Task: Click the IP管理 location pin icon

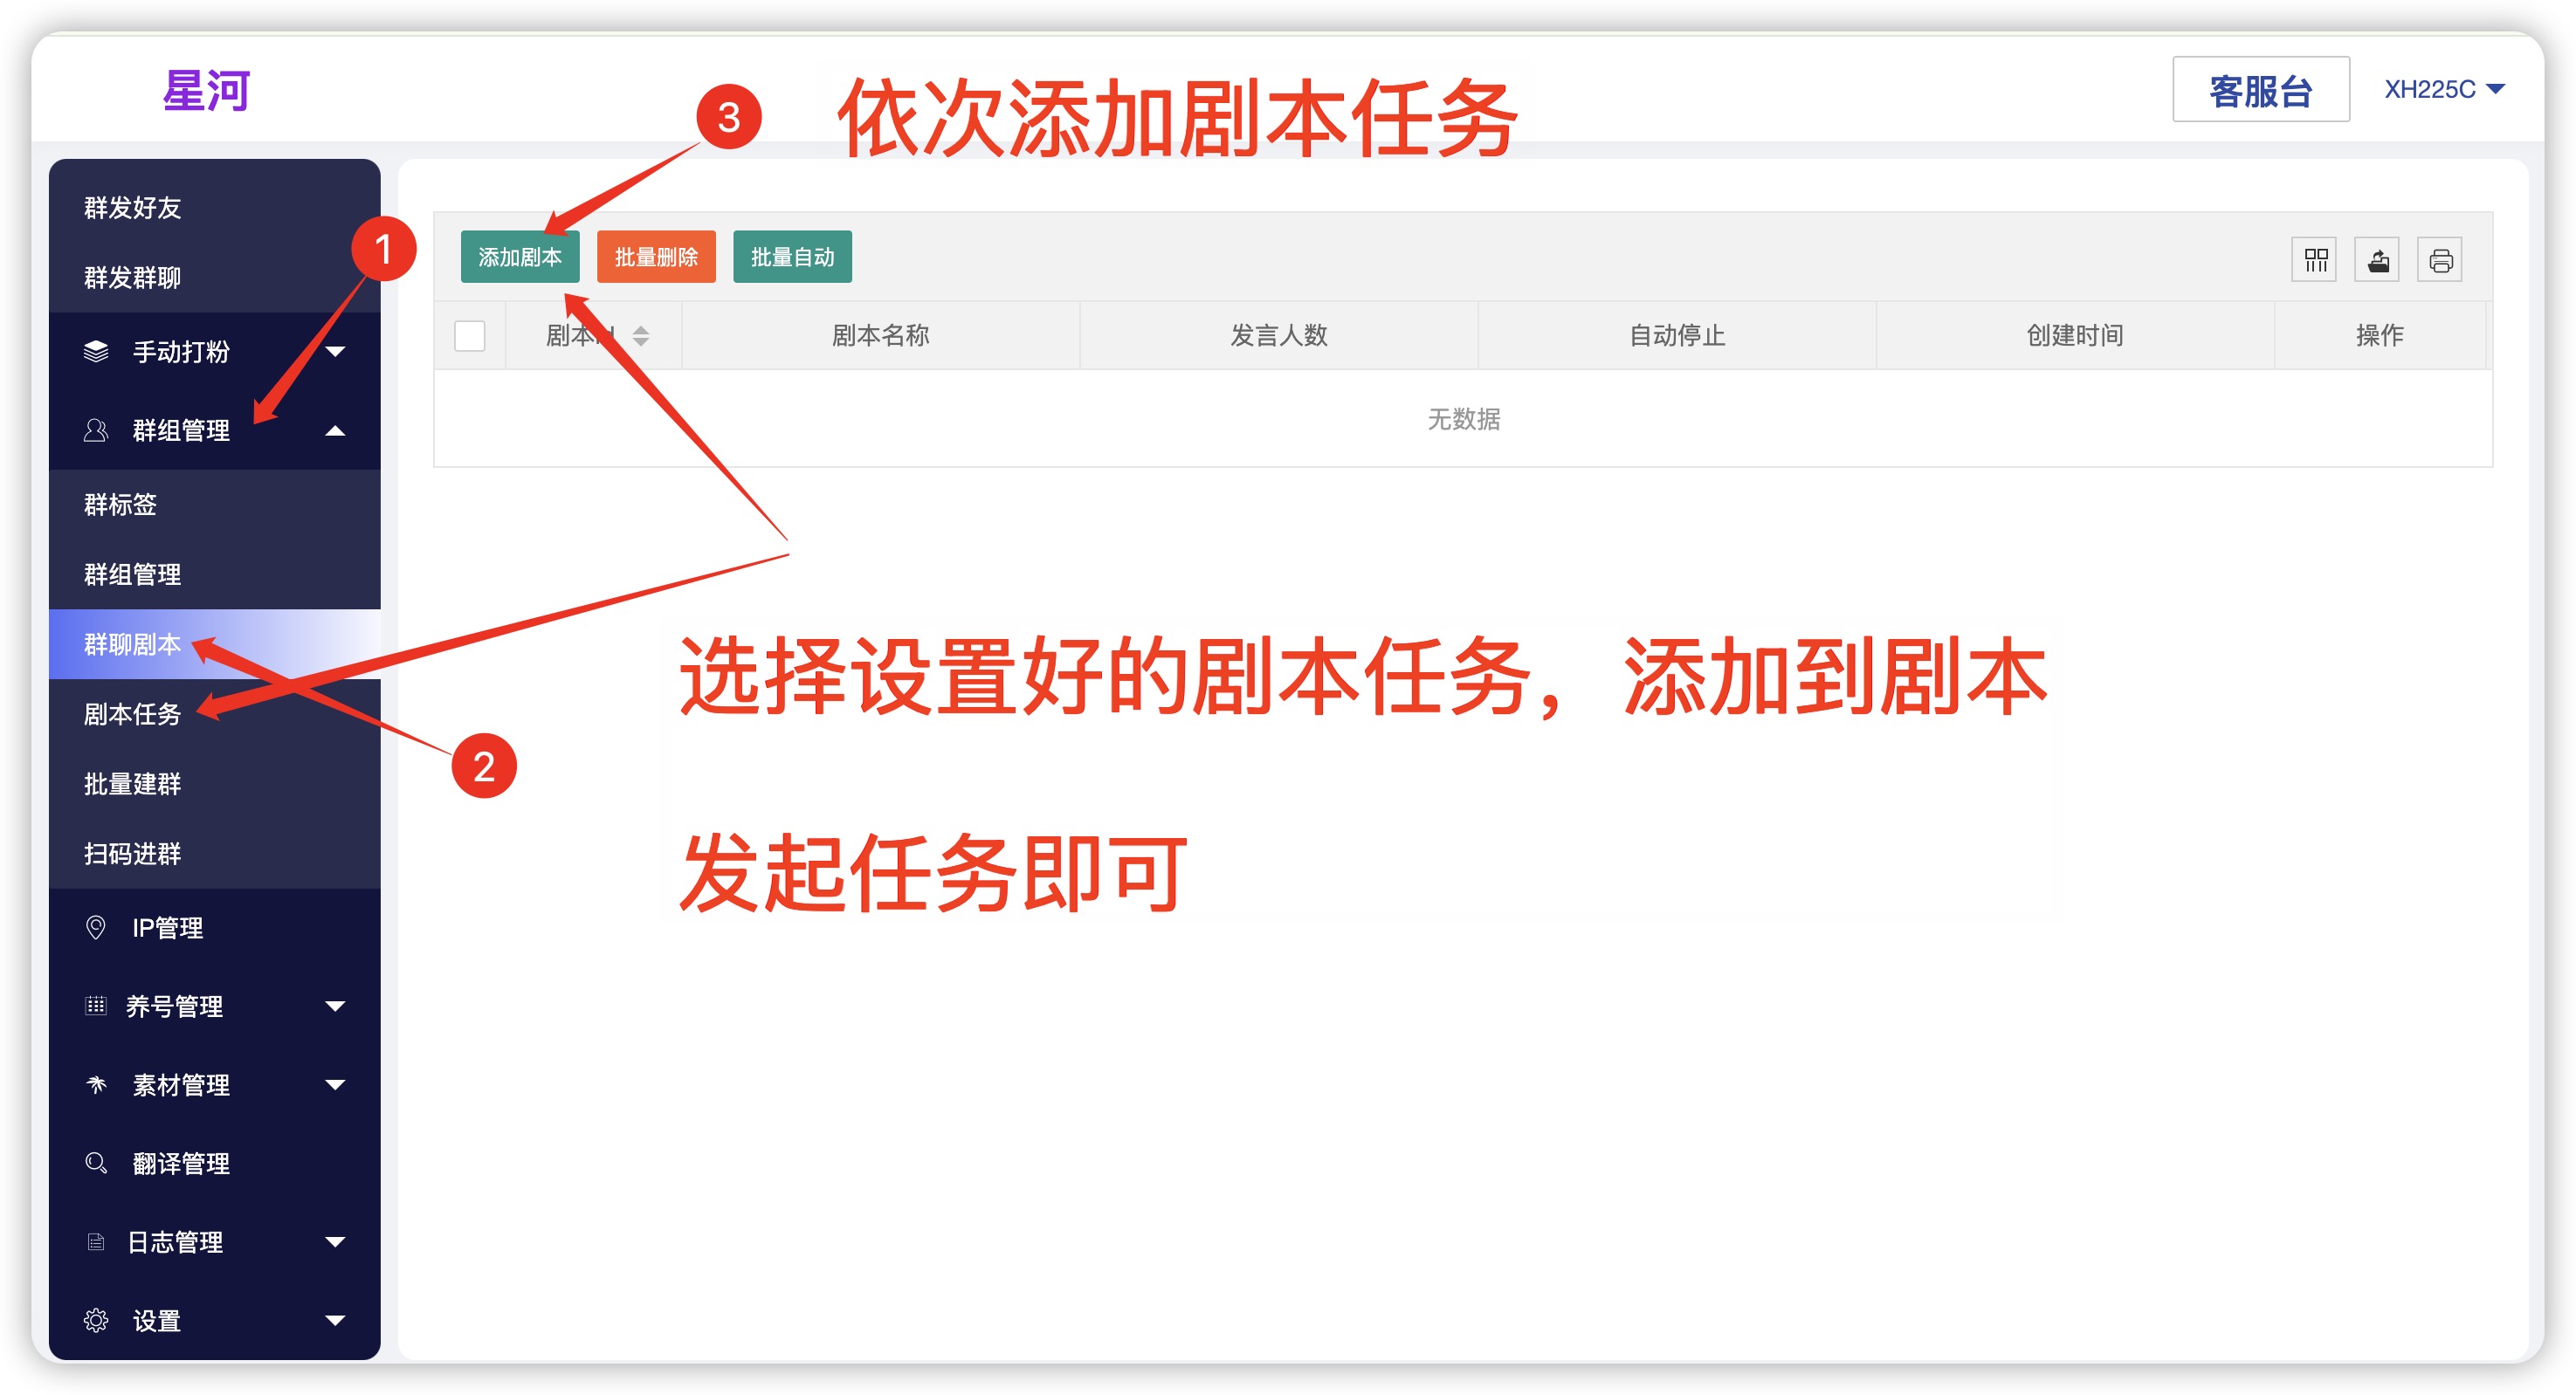Action: [96, 927]
